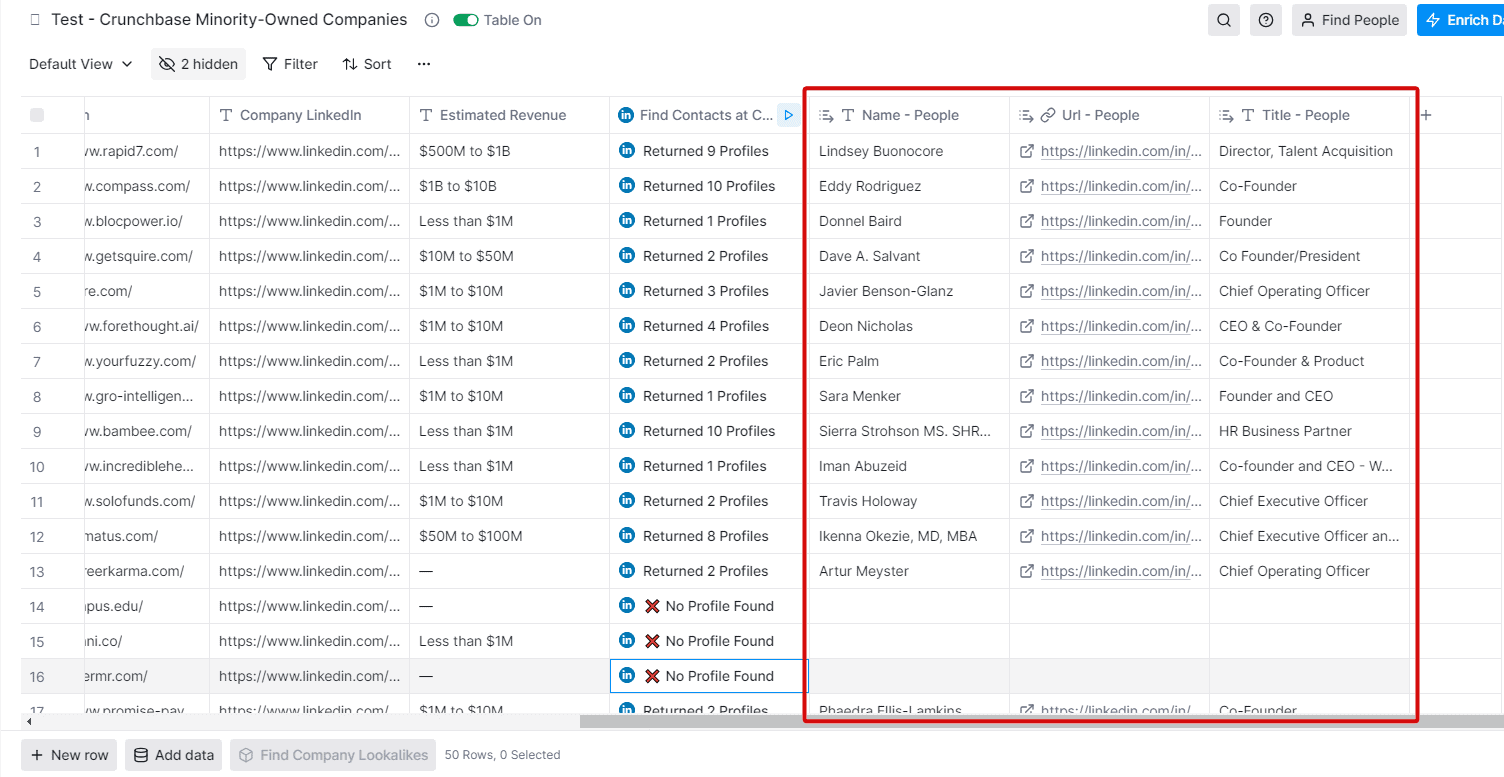
Task: Open the Estimated Revenue column header menu
Action: [510, 115]
